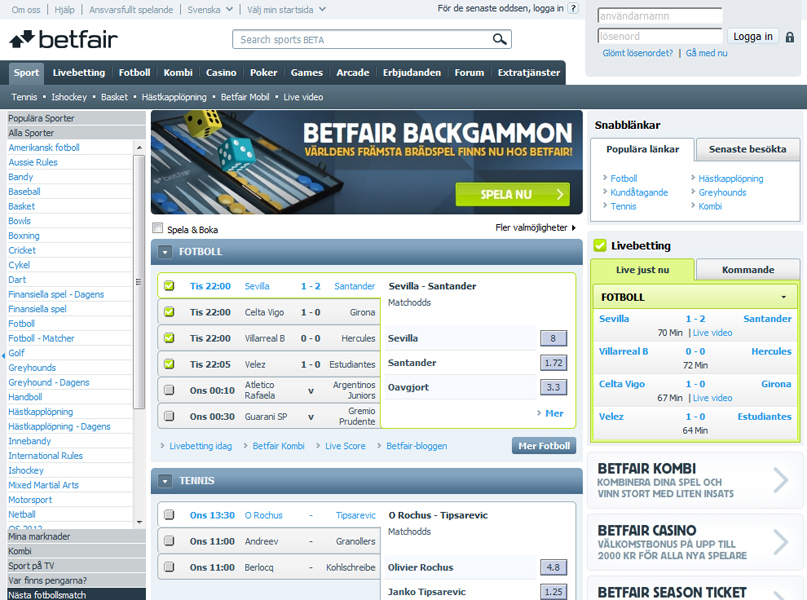807x600 pixels.
Task: Click the Janko Tipsarevic odds 1.25
Action: pyautogui.click(x=553, y=592)
